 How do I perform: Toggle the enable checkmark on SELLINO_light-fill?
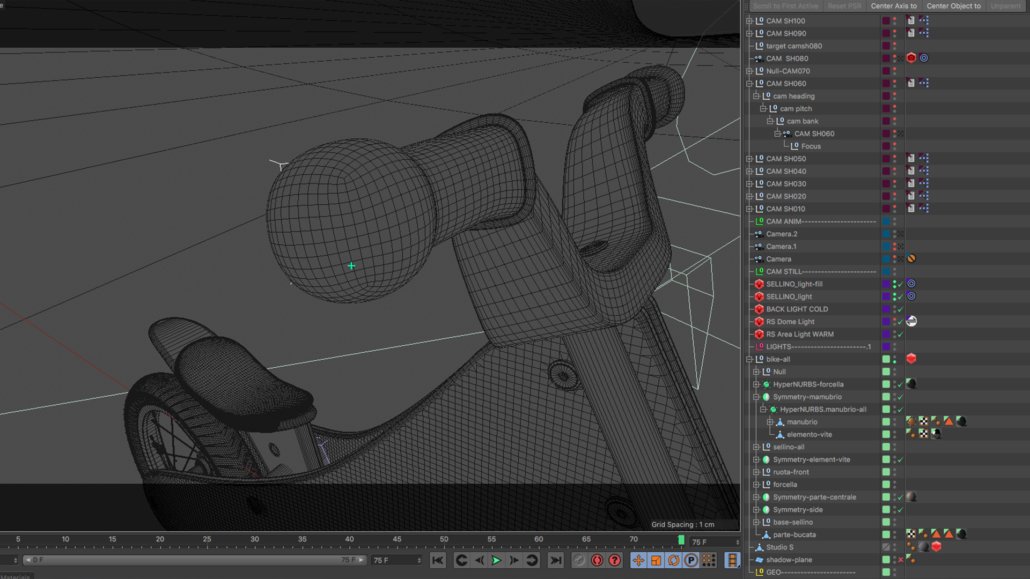coord(901,285)
